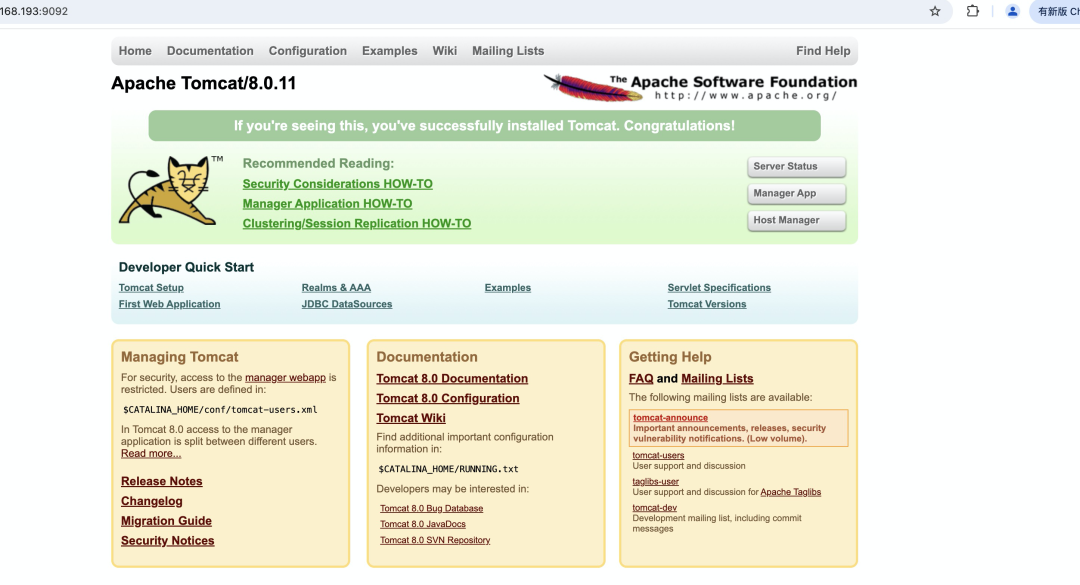The image size is (1080, 585).
Task: Open the FAQ link in Getting Help
Action: 641,379
